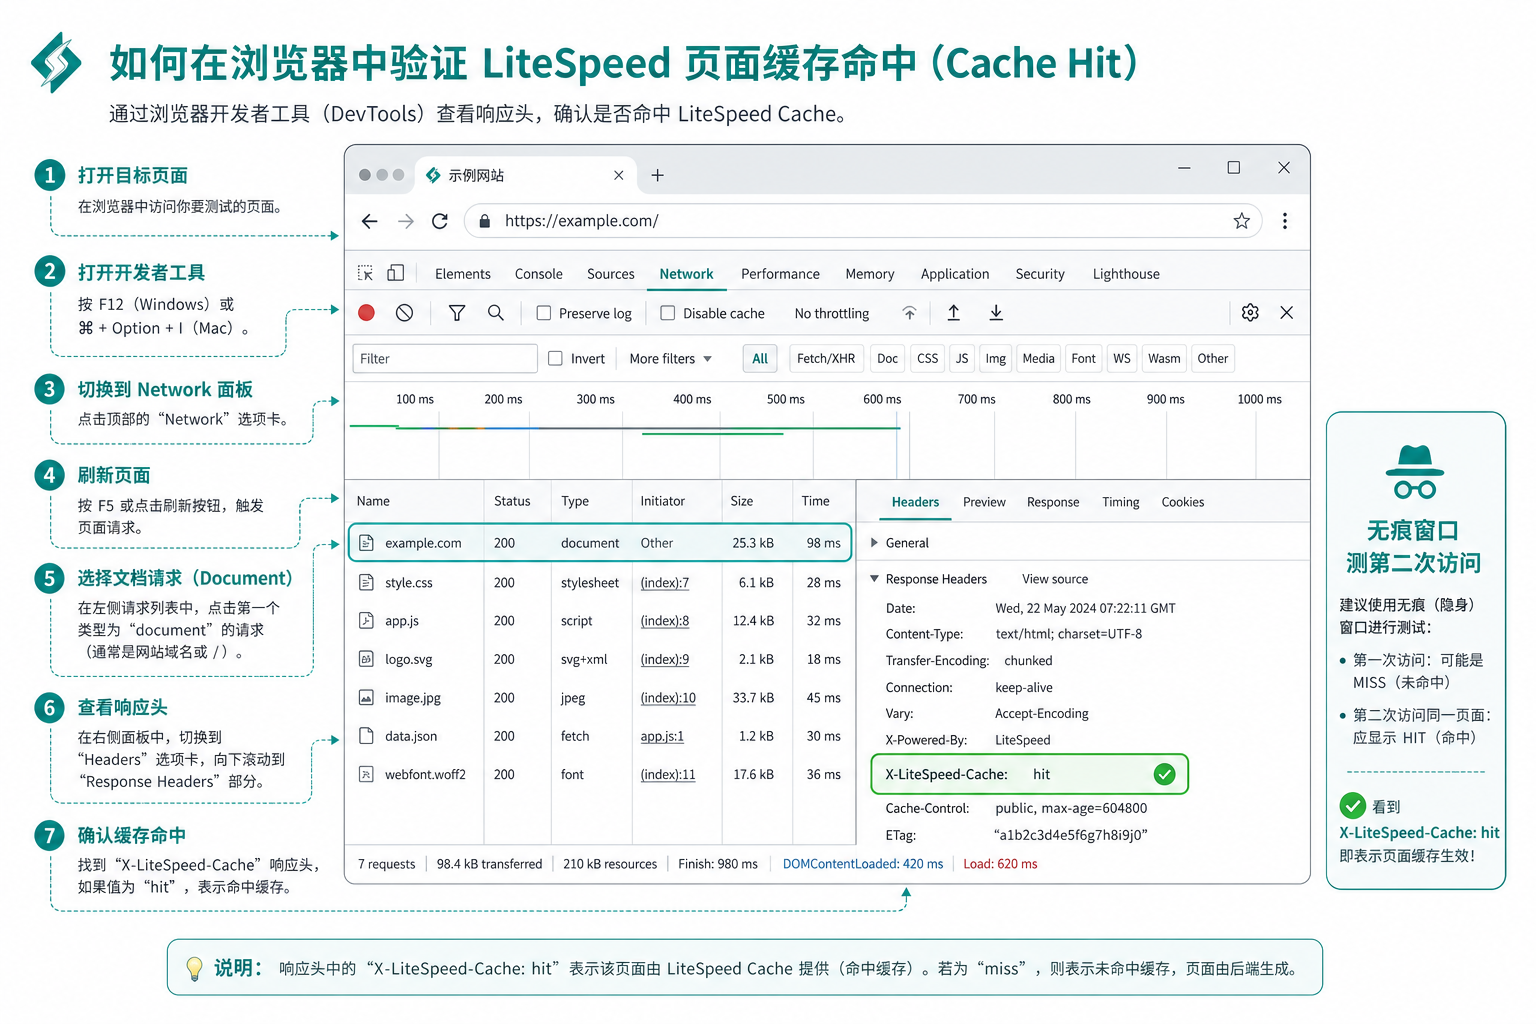Select the All filter type
This screenshot has height=1024, width=1536.
point(760,358)
